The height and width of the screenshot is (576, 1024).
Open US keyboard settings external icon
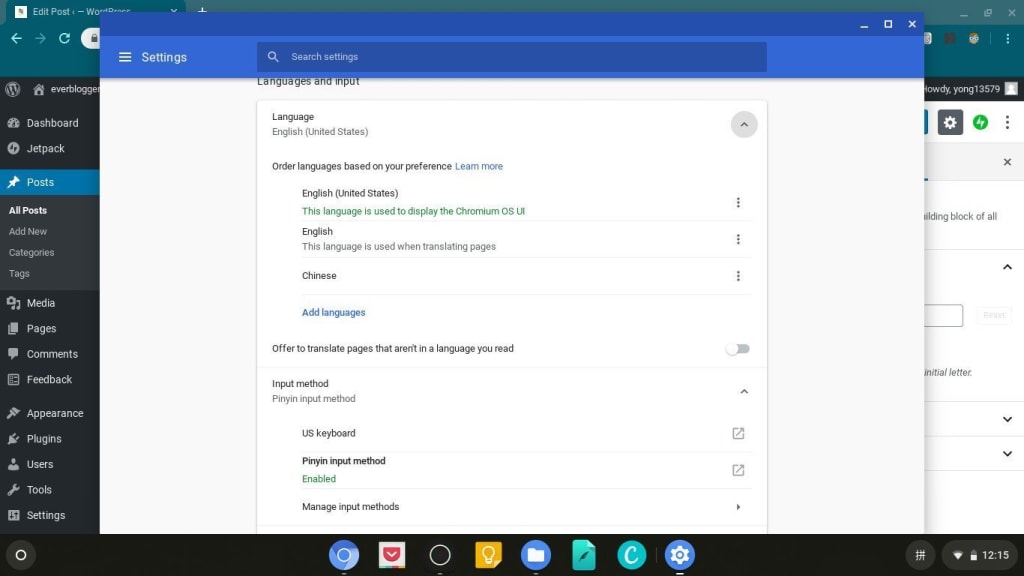click(x=738, y=433)
